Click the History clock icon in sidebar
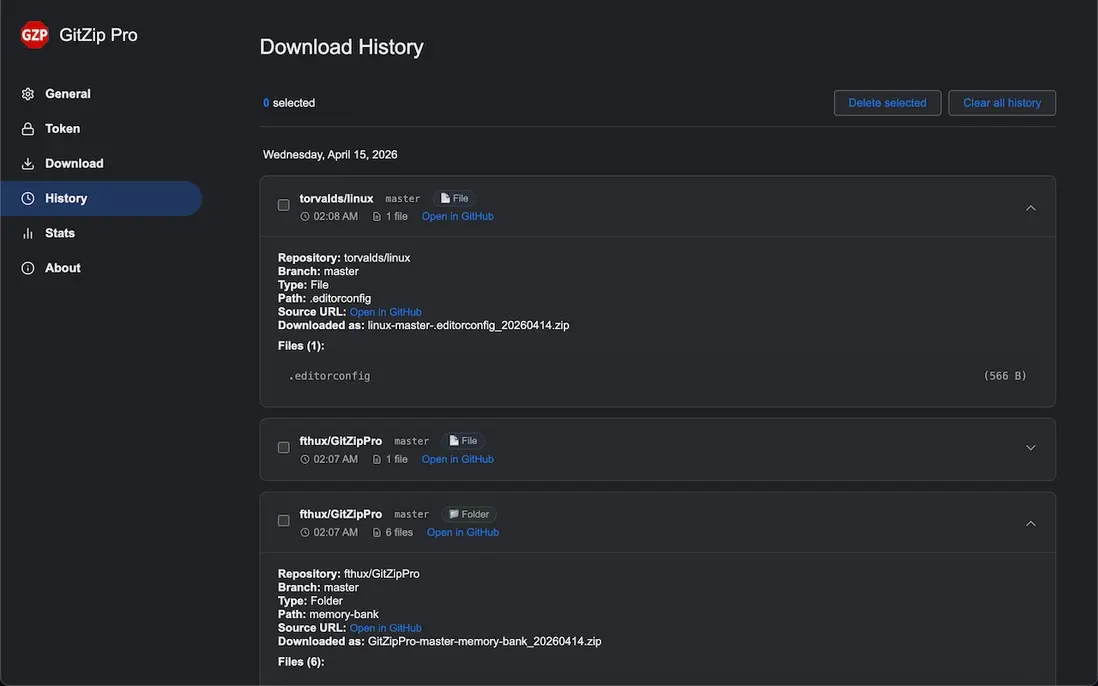This screenshot has width=1098, height=686. tap(27, 199)
